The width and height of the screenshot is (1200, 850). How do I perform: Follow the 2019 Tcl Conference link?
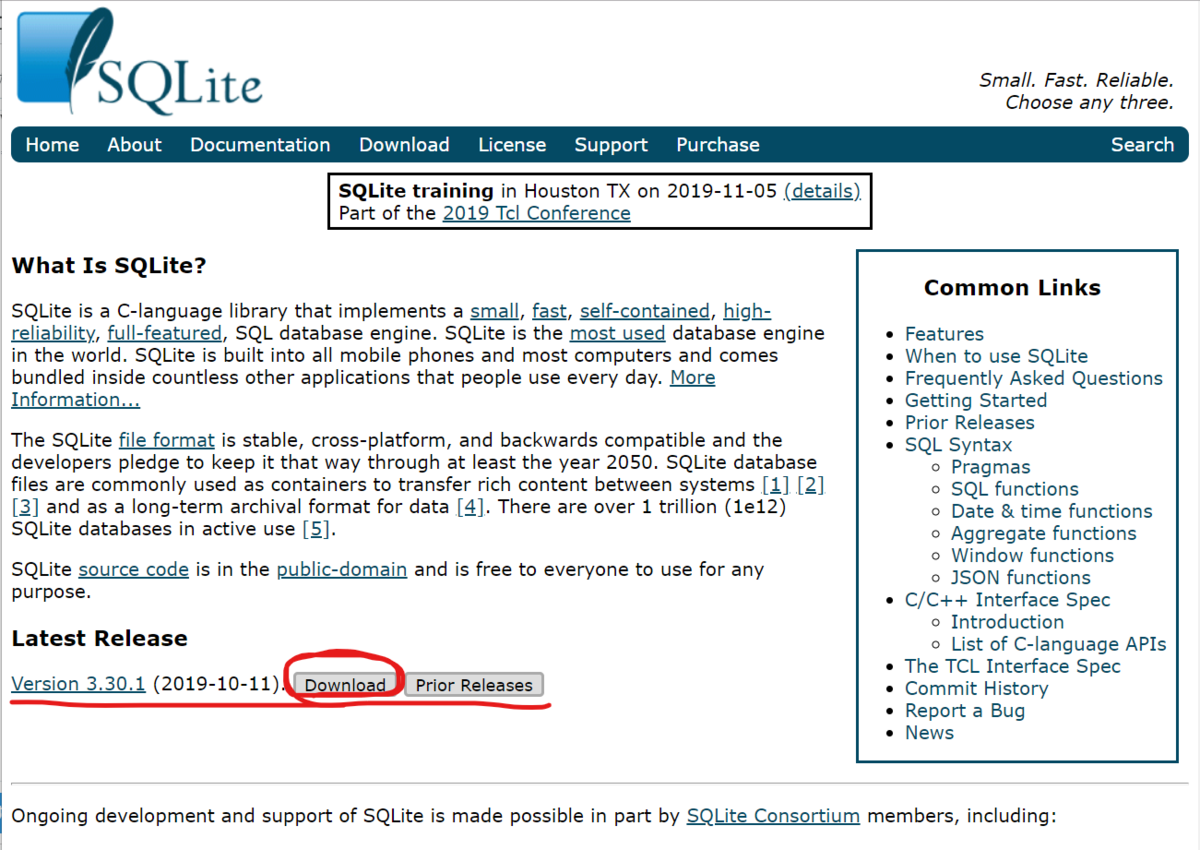(x=536, y=213)
